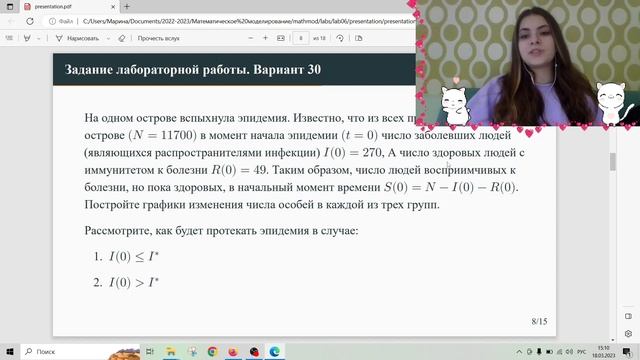Activate the Нарисовать draw tool
The height and width of the screenshot is (360, 640).
[77, 38]
